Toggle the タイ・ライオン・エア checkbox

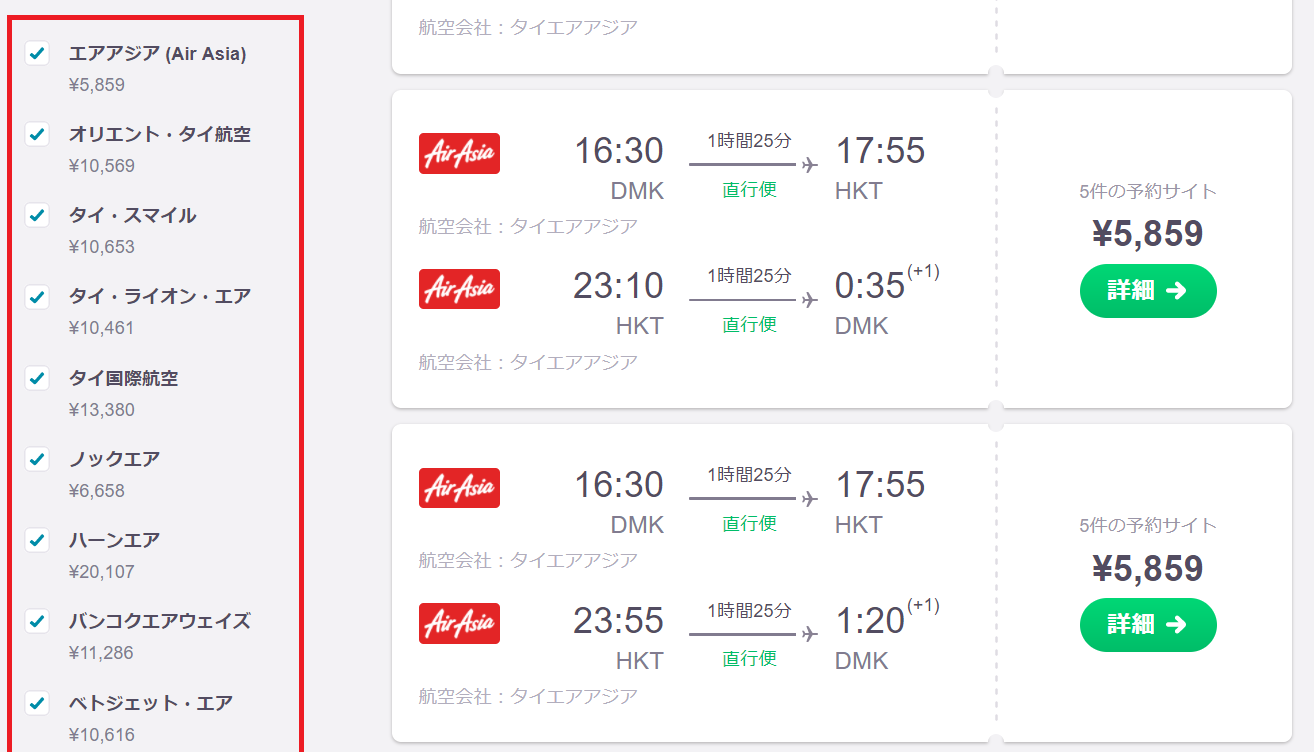37,296
